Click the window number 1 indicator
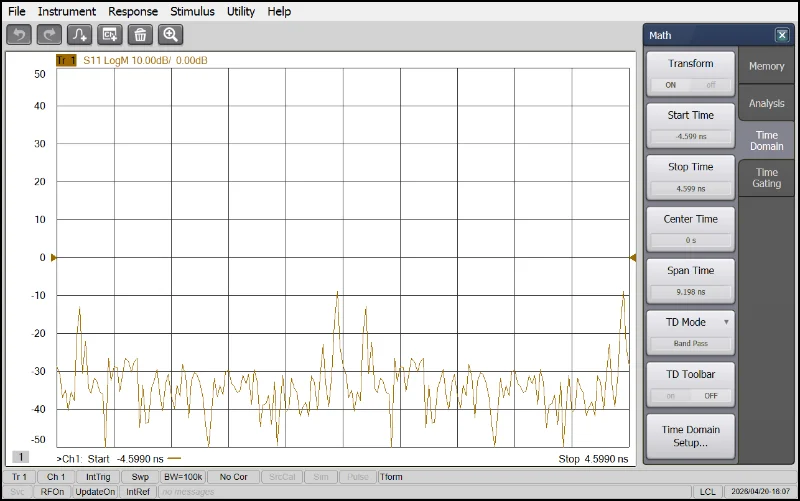The image size is (800, 501). (21, 457)
